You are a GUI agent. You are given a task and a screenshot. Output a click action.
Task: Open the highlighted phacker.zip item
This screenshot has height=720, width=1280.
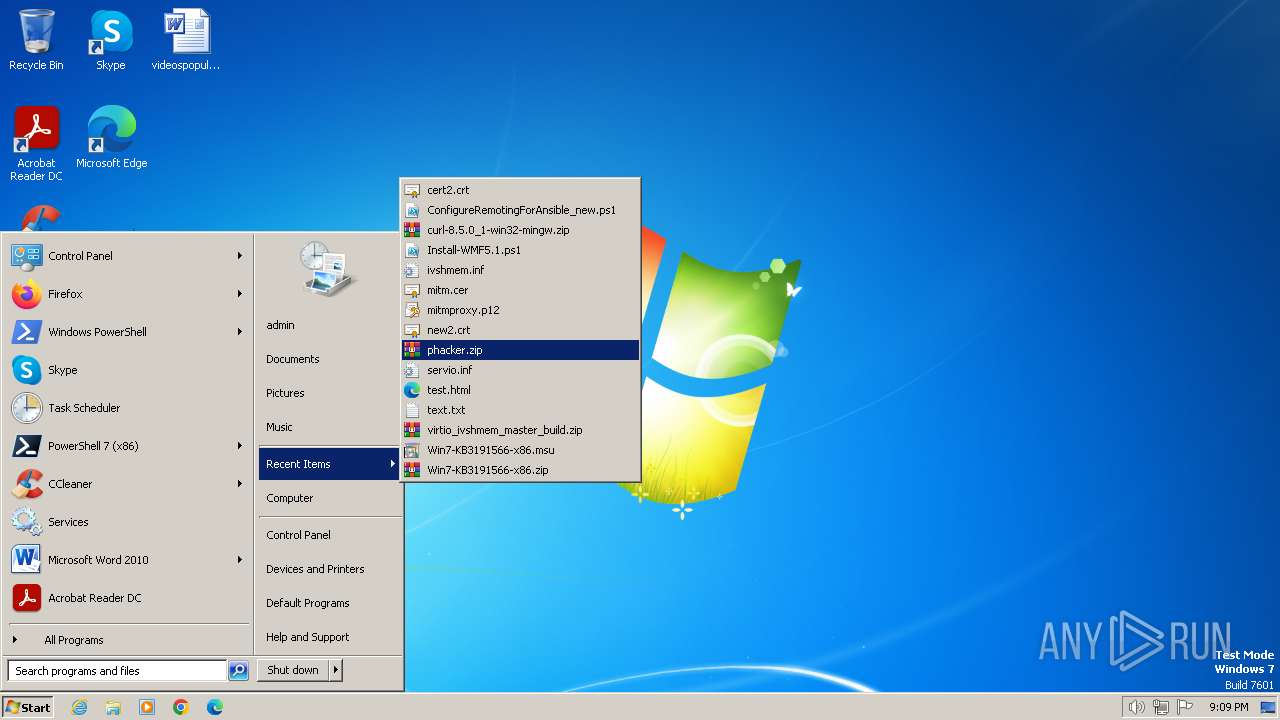click(520, 350)
